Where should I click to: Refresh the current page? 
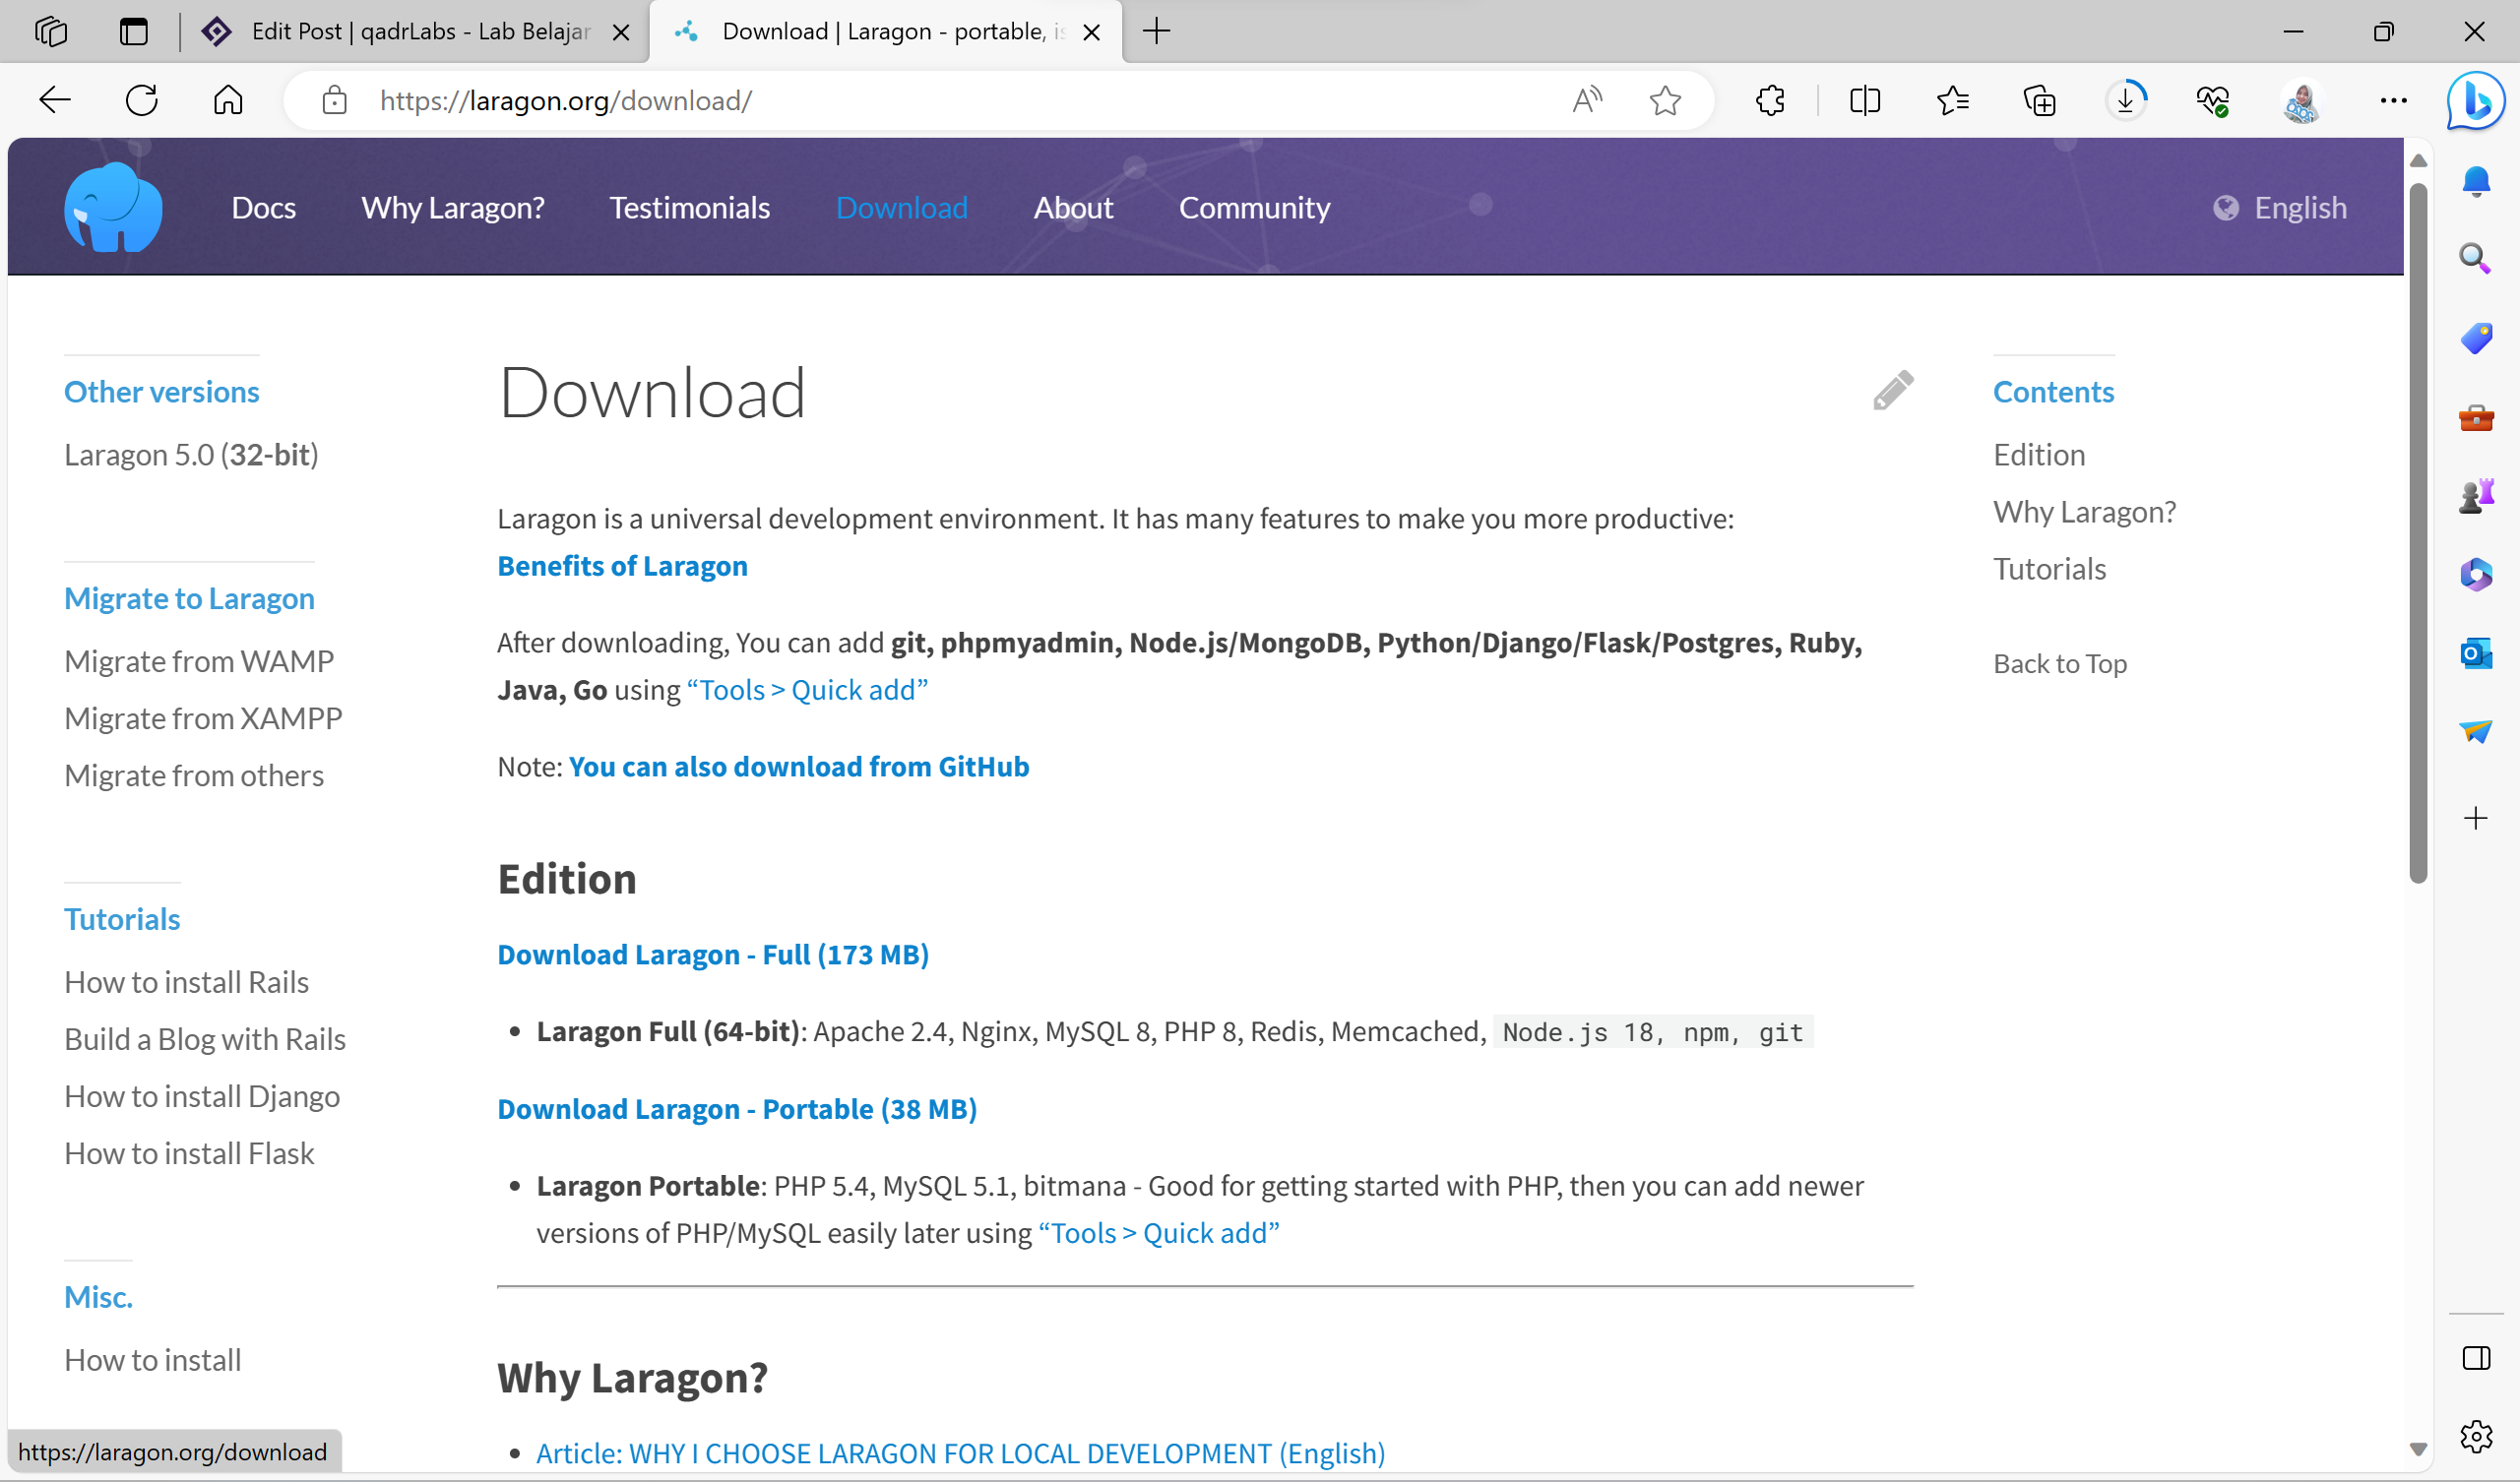(142, 100)
